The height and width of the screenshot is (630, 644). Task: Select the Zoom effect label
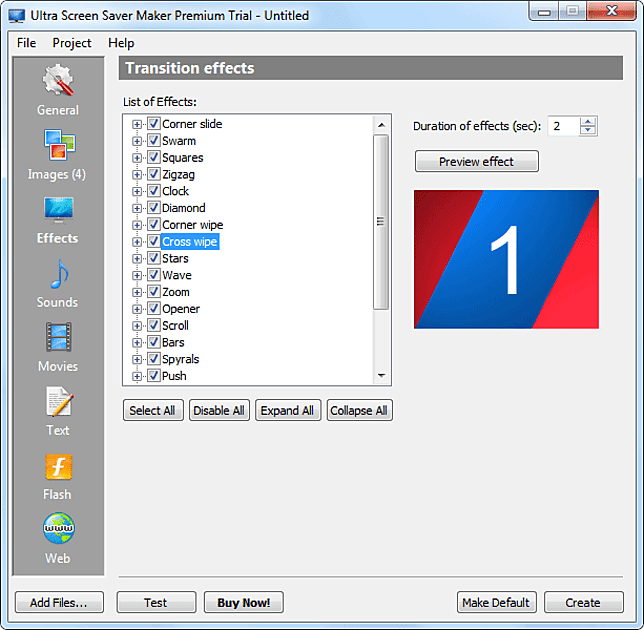point(176,292)
